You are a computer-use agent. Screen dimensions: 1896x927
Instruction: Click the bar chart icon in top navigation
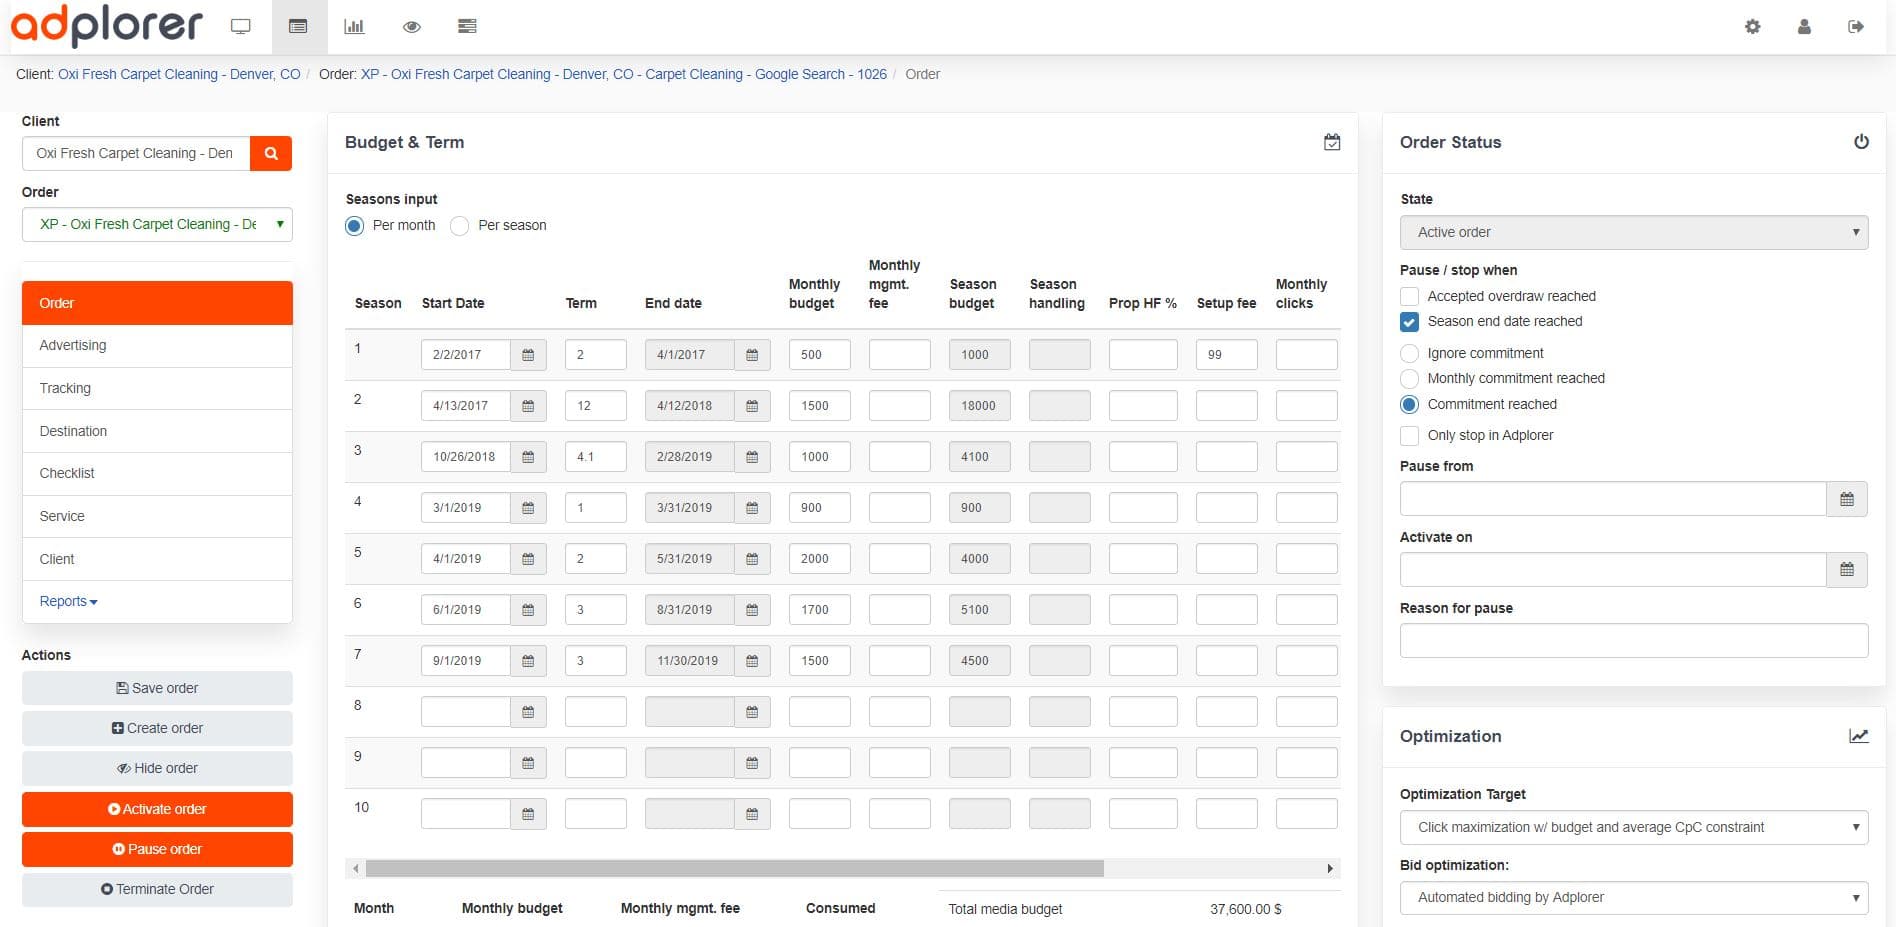[x=354, y=27]
